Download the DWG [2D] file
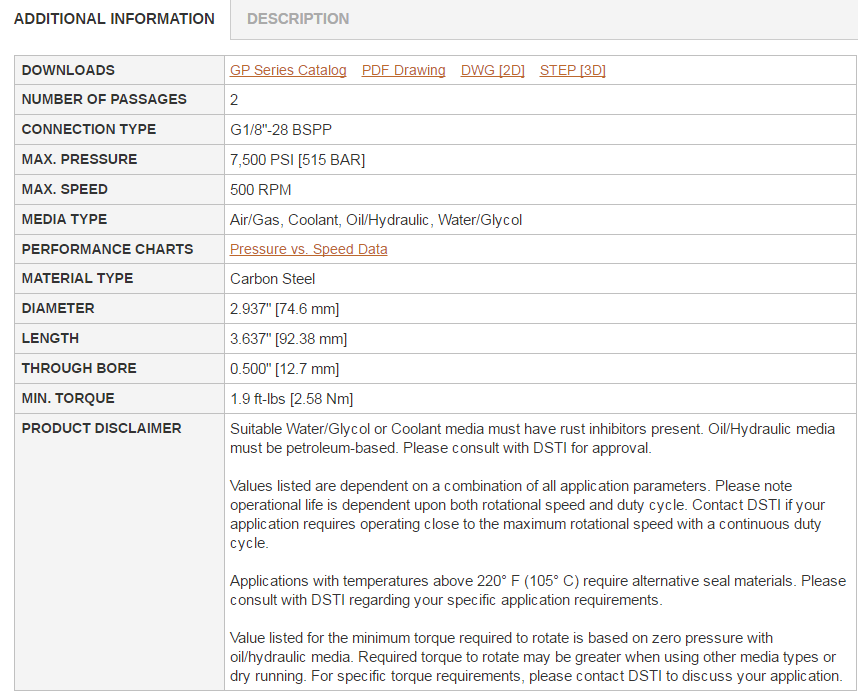Screen dimensions: 858x691 click(492, 70)
